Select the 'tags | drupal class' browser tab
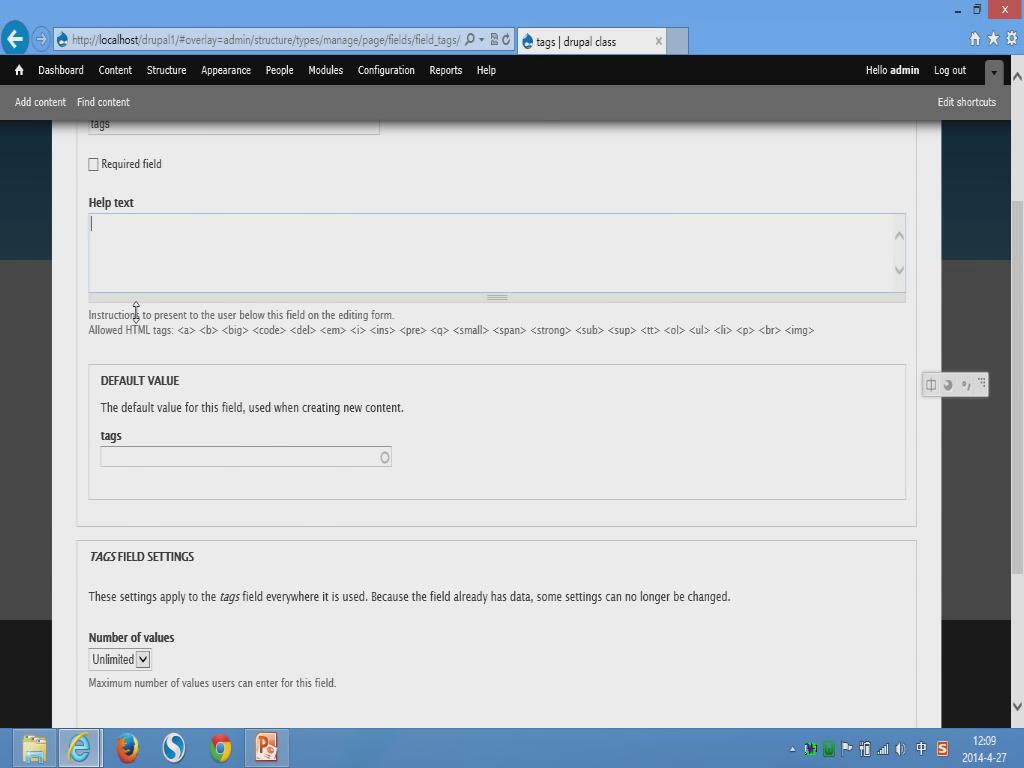The width and height of the screenshot is (1024, 768). pyautogui.click(x=592, y=41)
